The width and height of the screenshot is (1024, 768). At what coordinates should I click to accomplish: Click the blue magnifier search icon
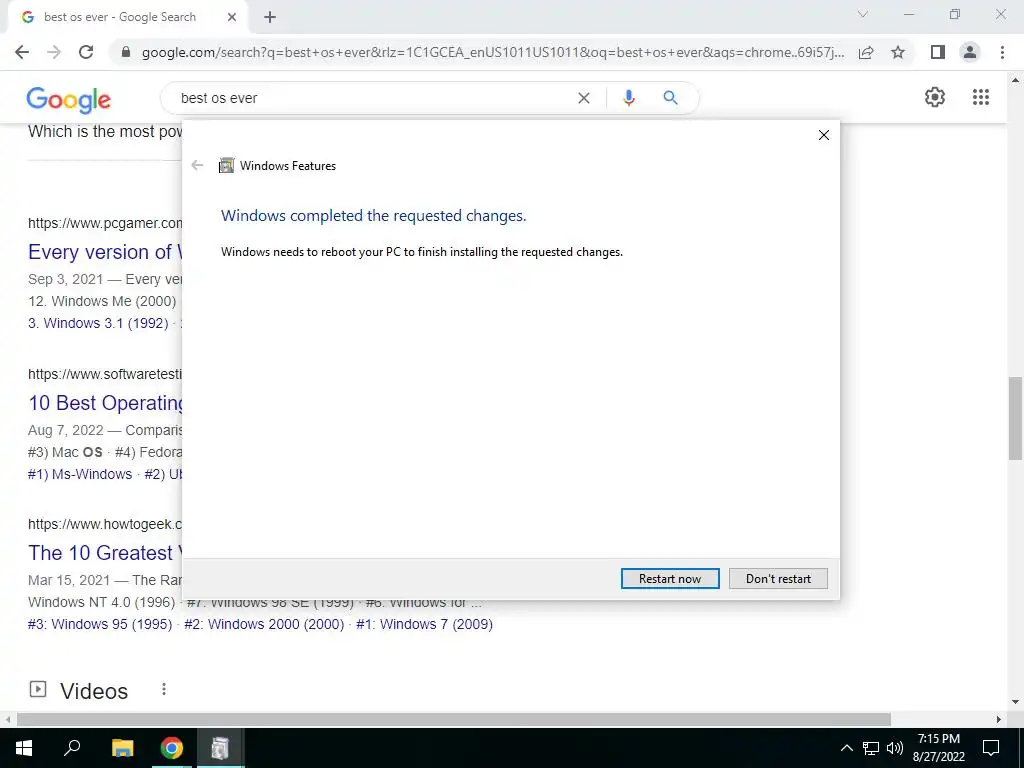coord(670,98)
